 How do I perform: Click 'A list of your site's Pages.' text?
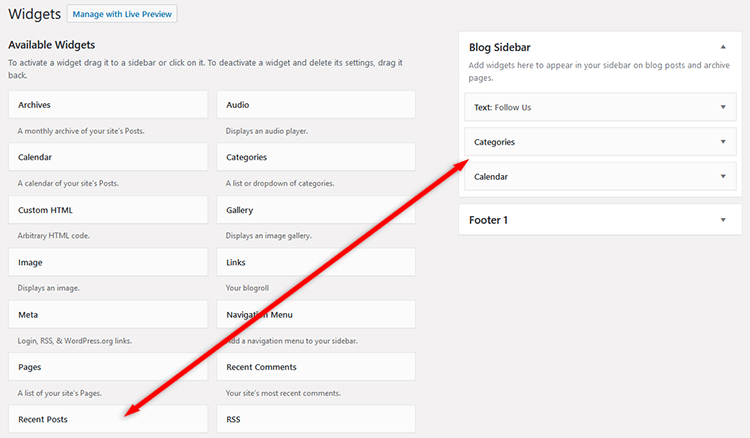click(x=59, y=393)
